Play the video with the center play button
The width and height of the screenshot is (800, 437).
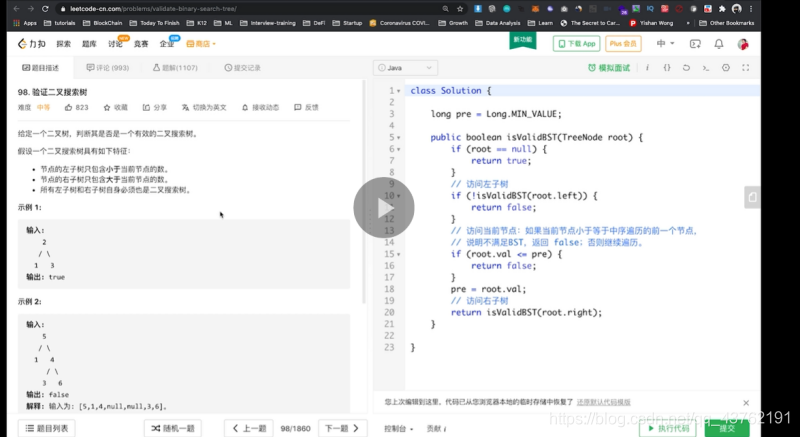pyautogui.click(x=384, y=207)
